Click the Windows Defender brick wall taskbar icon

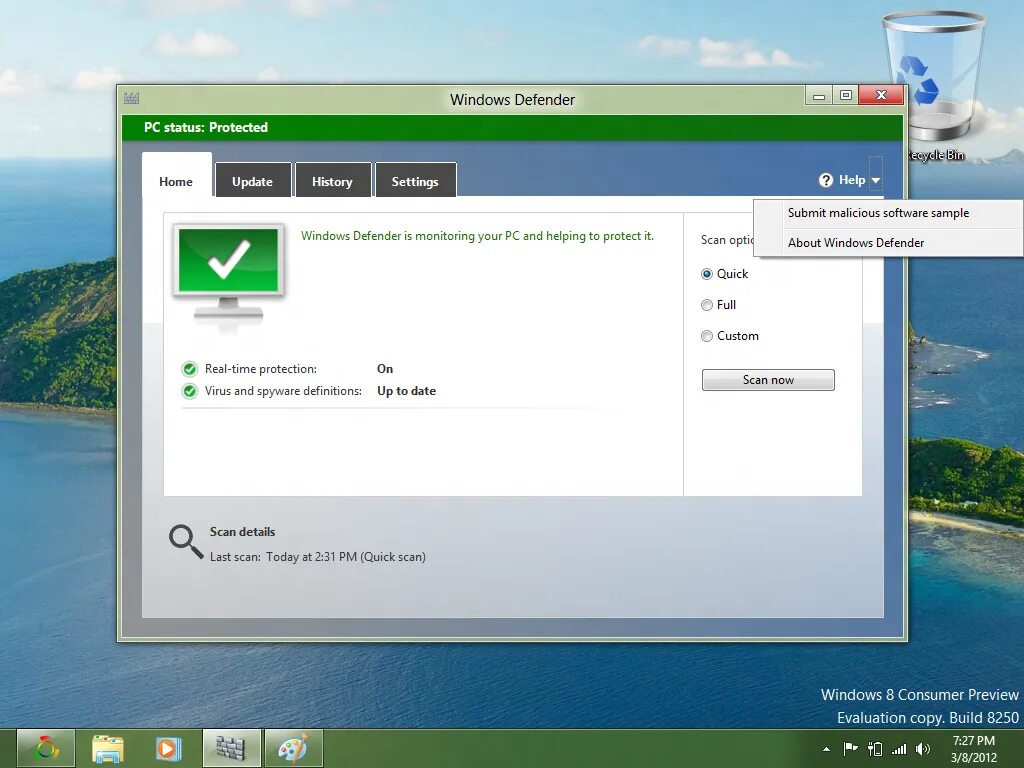[x=231, y=748]
